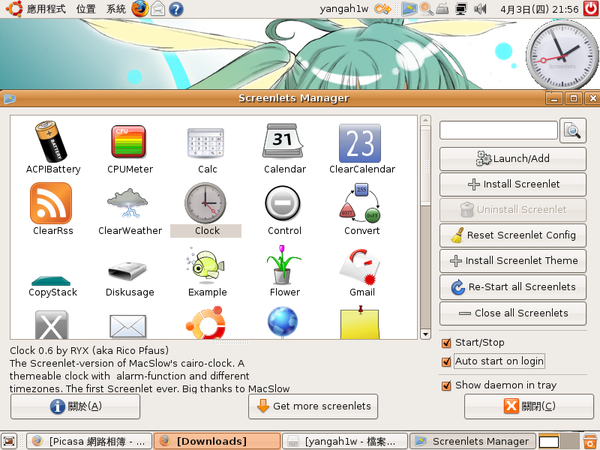Select the ACPIBattery screenlet icon
600x450 pixels.
click(x=51, y=142)
